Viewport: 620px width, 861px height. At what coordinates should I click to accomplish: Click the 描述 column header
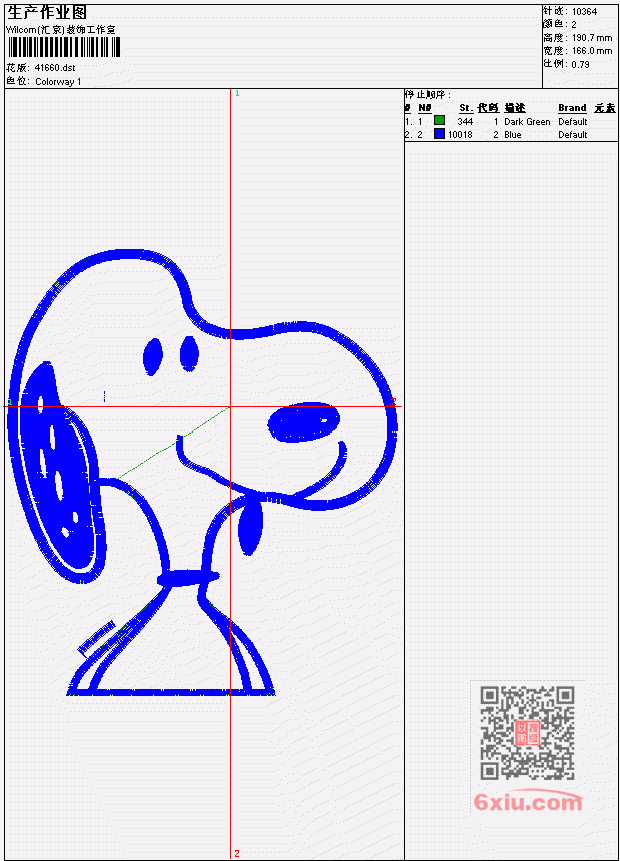coord(515,108)
